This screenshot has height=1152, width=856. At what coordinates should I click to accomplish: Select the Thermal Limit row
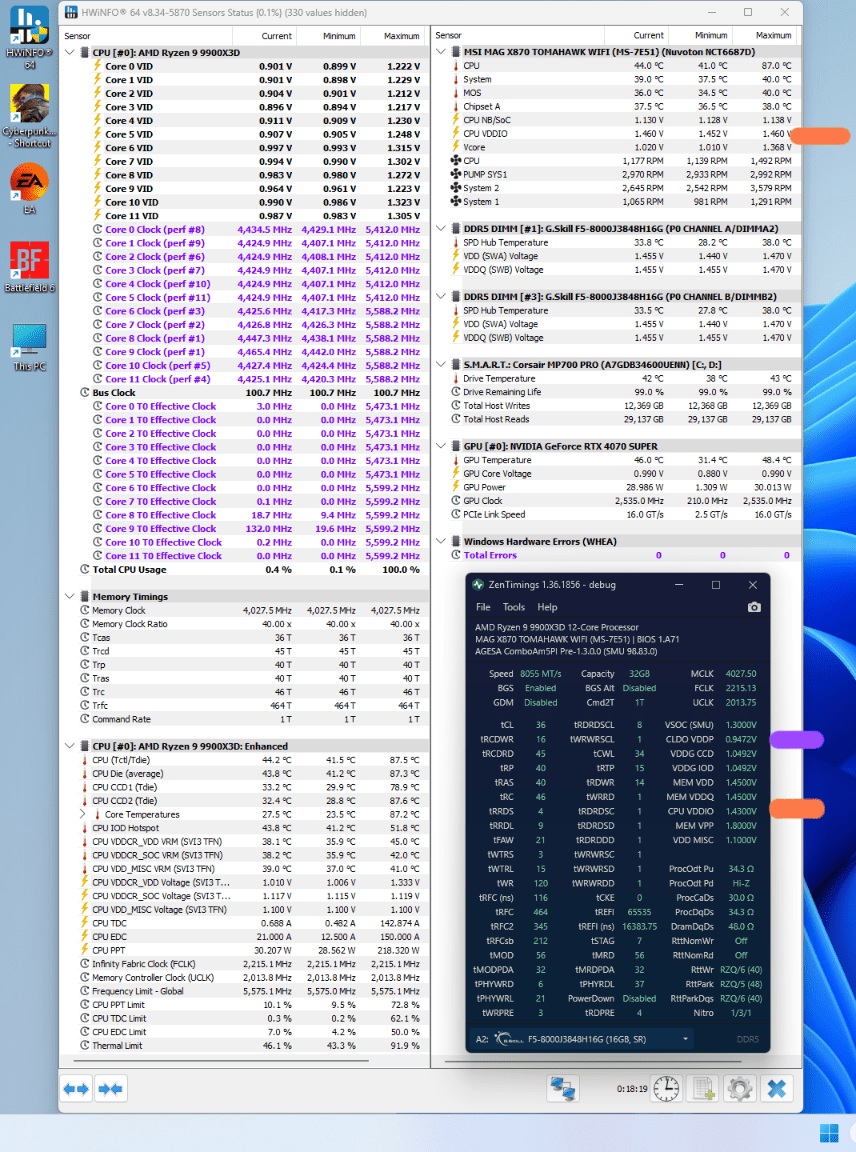point(245,1045)
